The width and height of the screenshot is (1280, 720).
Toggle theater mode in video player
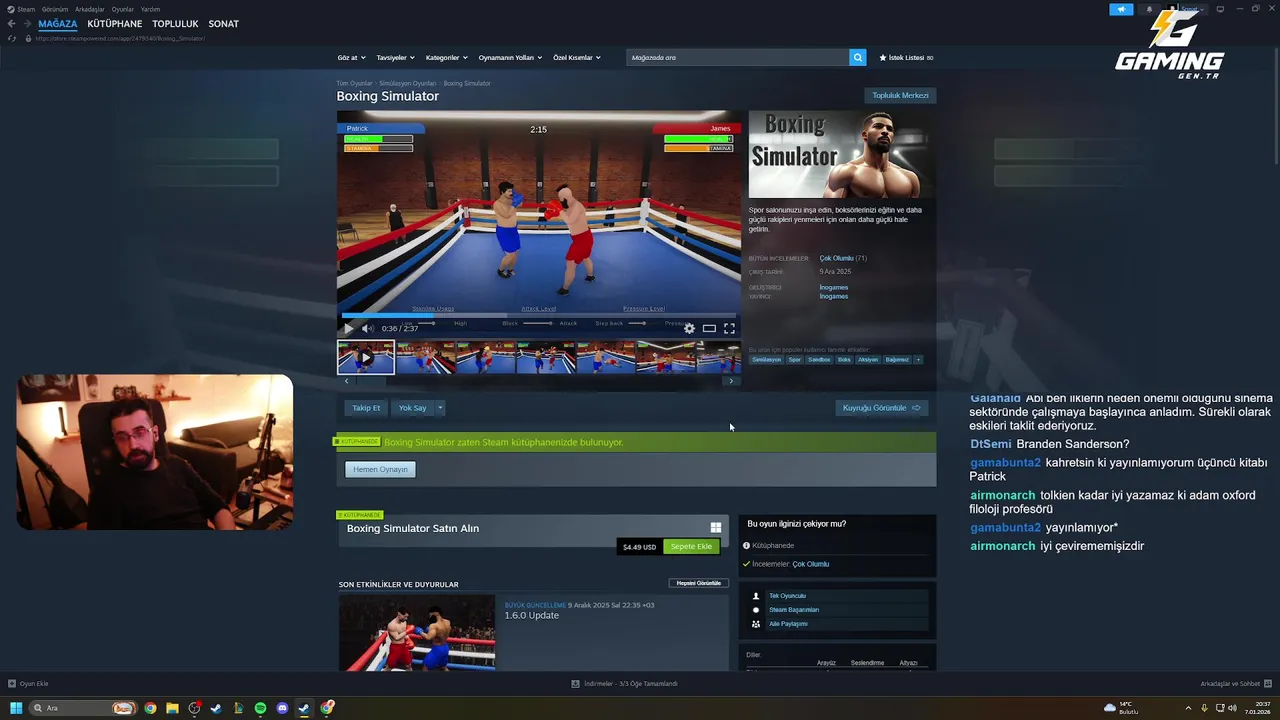pos(709,328)
